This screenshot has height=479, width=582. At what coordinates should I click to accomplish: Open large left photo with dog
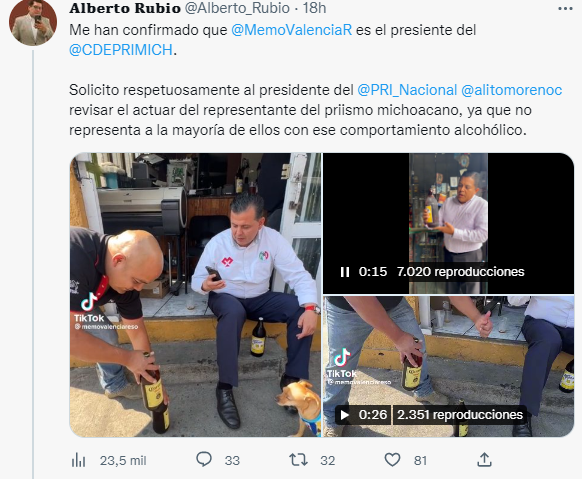click(x=196, y=295)
